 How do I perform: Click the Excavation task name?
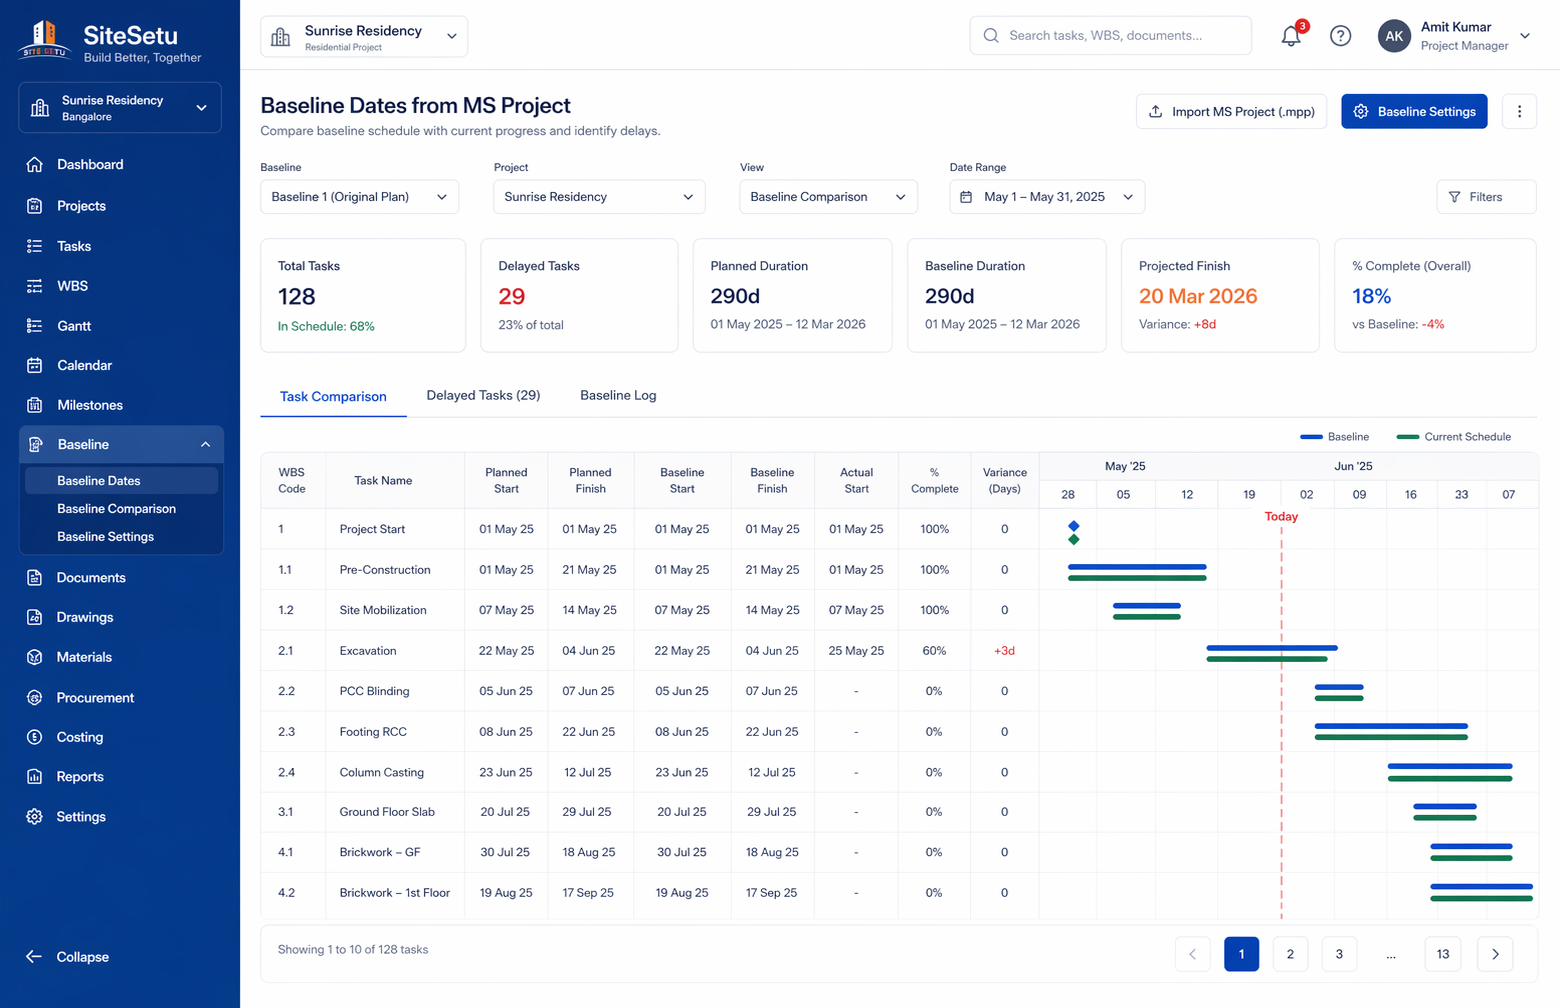tap(368, 651)
